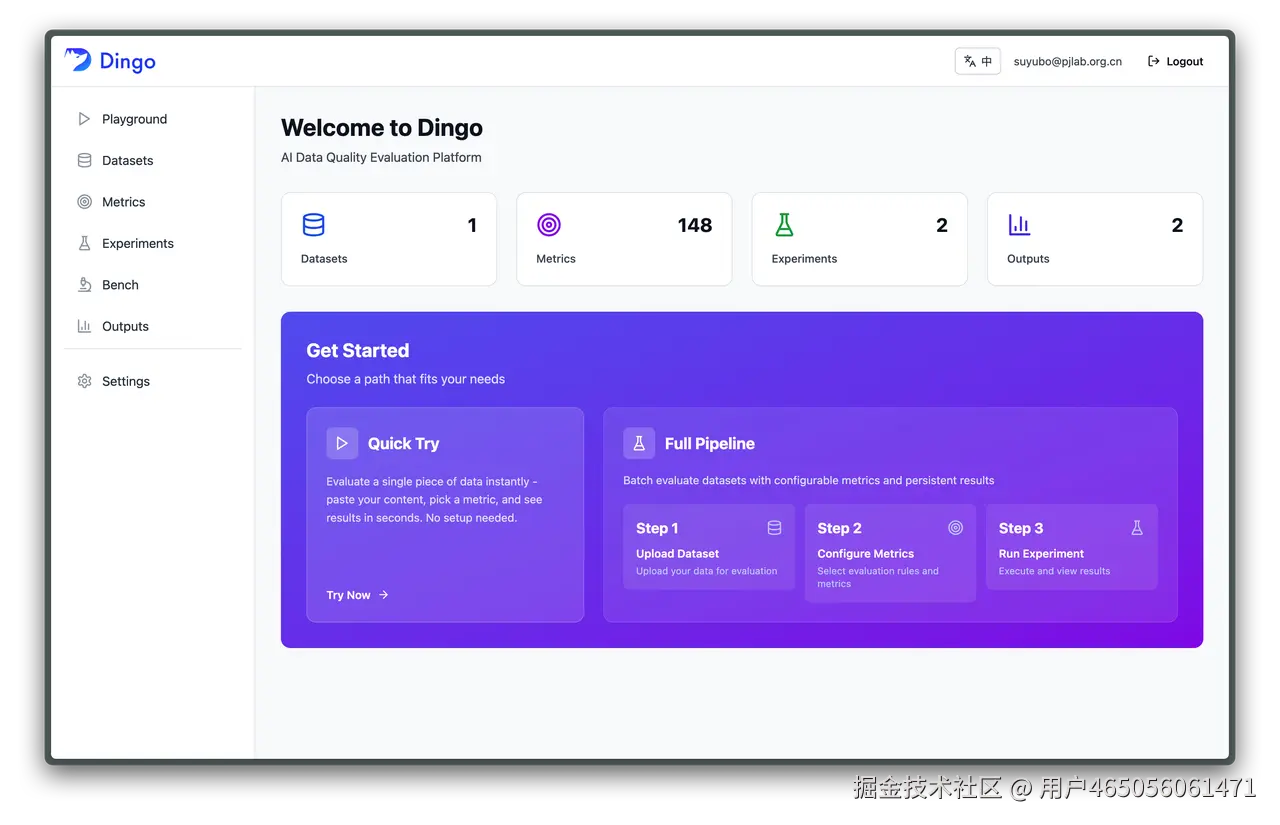Image resolution: width=1280 pixels, height=825 pixels.
Task: Click the bar chart icon on Outputs card
Action: (1019, 225)
